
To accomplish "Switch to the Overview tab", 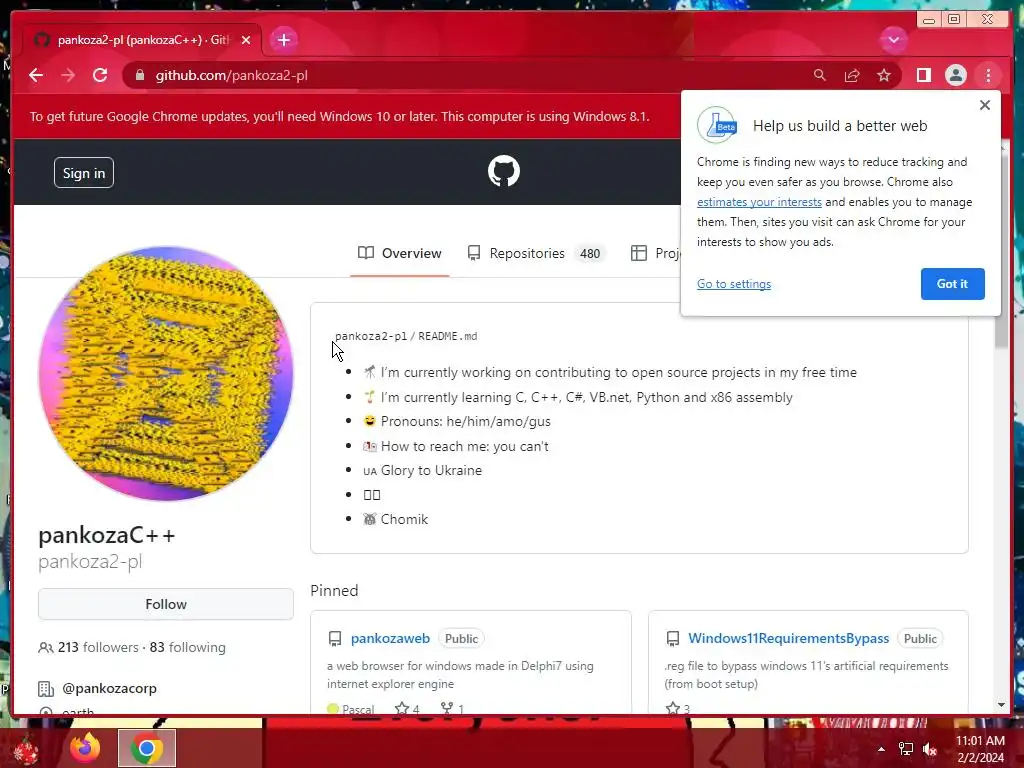I will point(400,253).
